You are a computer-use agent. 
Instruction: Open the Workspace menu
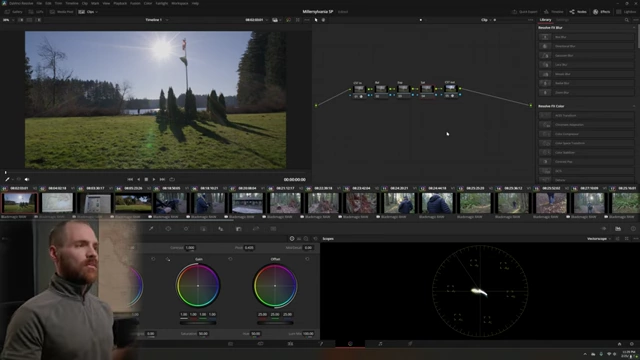pos(180,3)
